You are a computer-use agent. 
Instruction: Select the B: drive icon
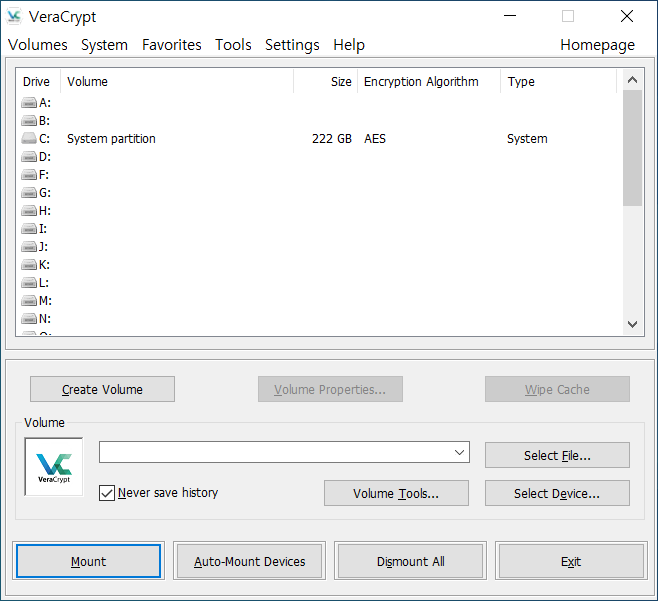pos(29,121)
